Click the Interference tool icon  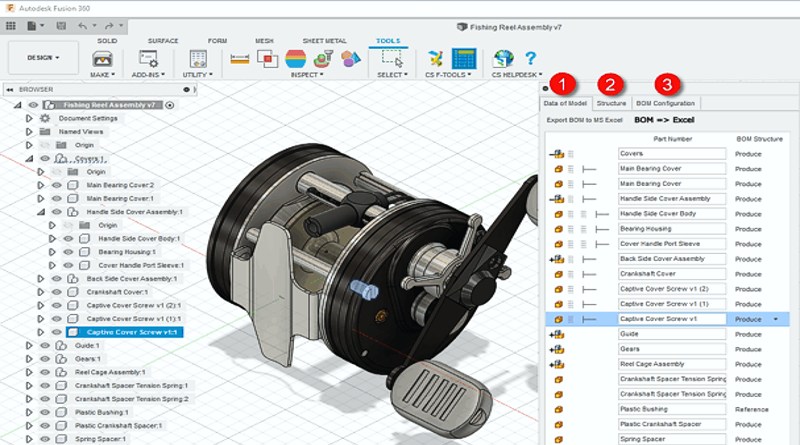267,59
